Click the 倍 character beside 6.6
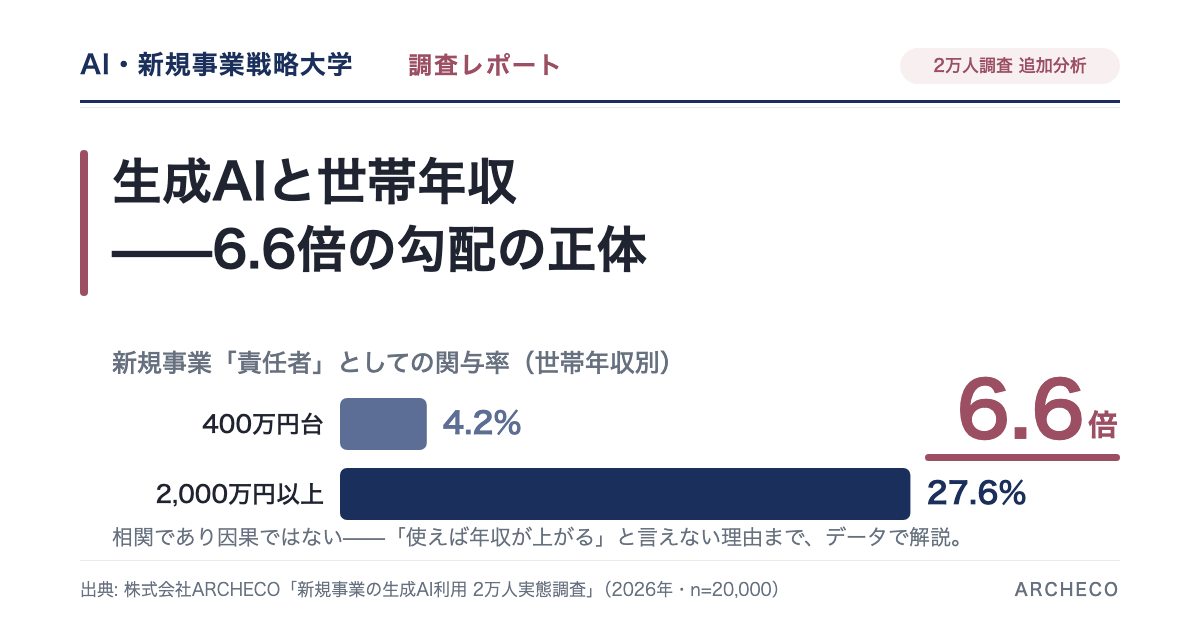This screenshot has width=1200, height=630. (1103, 425)
